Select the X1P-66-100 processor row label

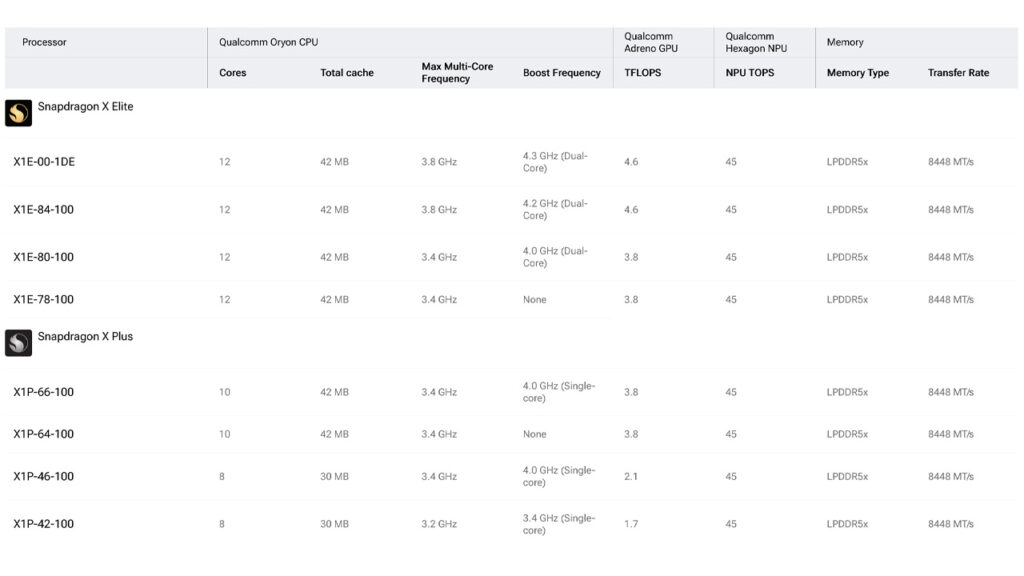(x=44, y=392)
